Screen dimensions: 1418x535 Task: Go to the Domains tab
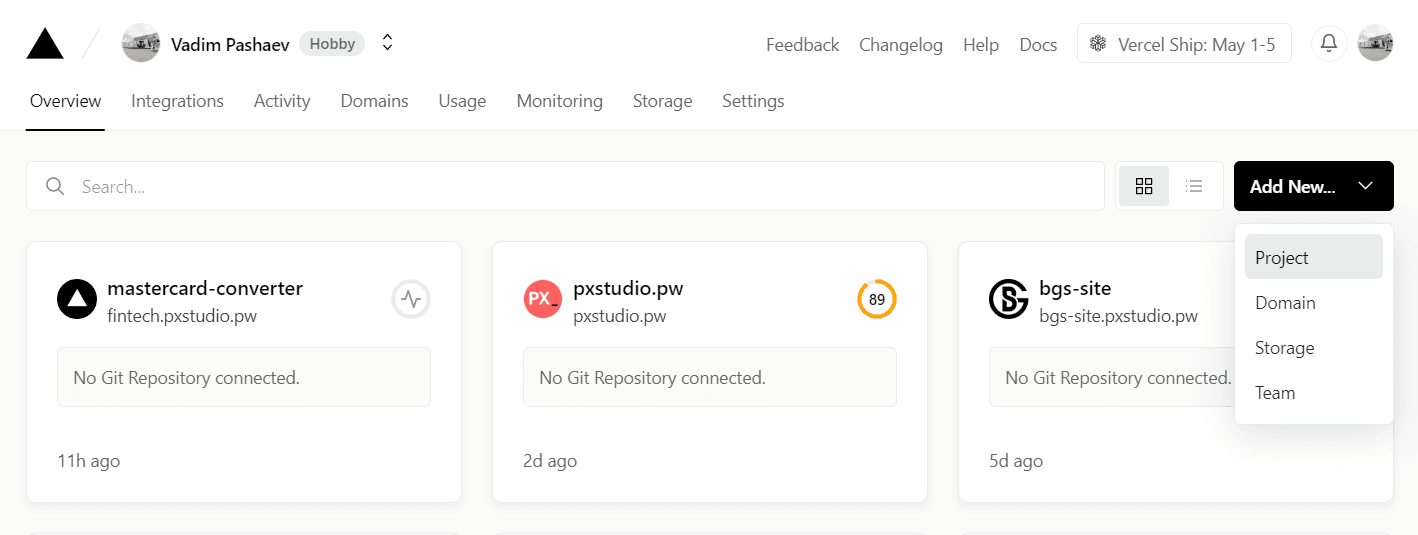(374, 101)
